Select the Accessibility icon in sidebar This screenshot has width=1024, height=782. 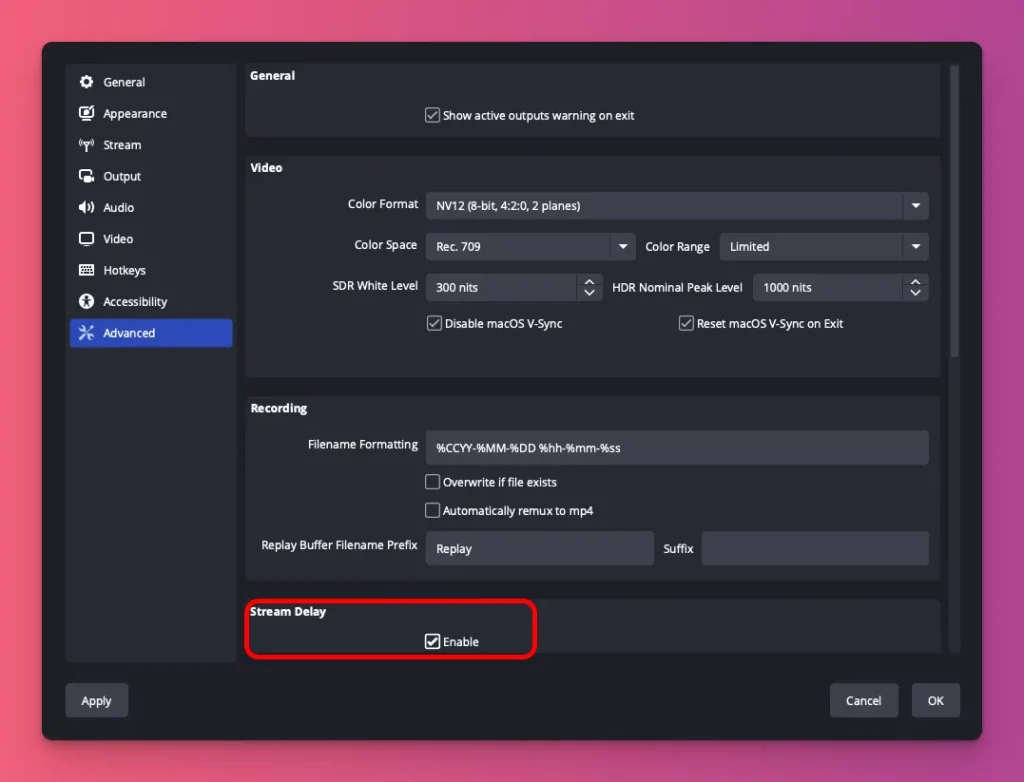(87, 301)
